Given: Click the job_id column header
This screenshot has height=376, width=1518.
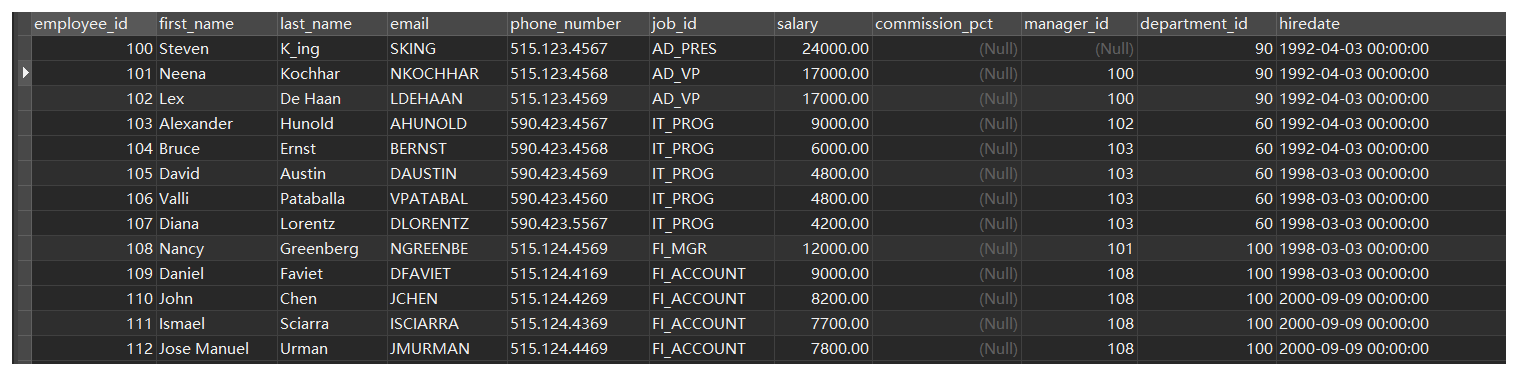Looking at the screenshot, I should pos(711,24).
